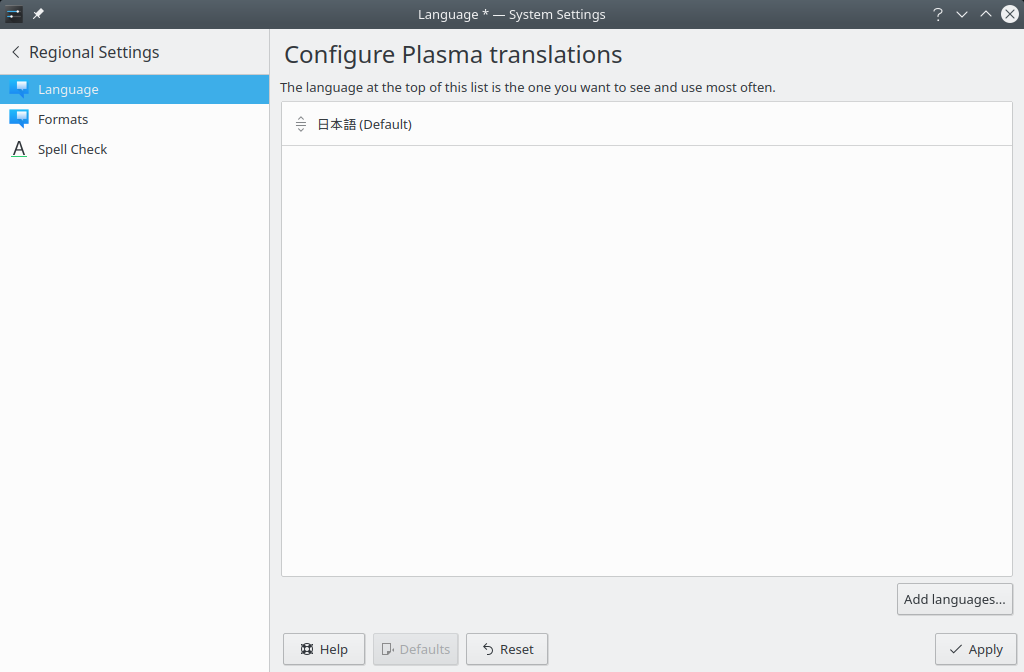This screenshot has height=672, width=1024.
Task: Click the Defaults button
Action: click(415, 649)
